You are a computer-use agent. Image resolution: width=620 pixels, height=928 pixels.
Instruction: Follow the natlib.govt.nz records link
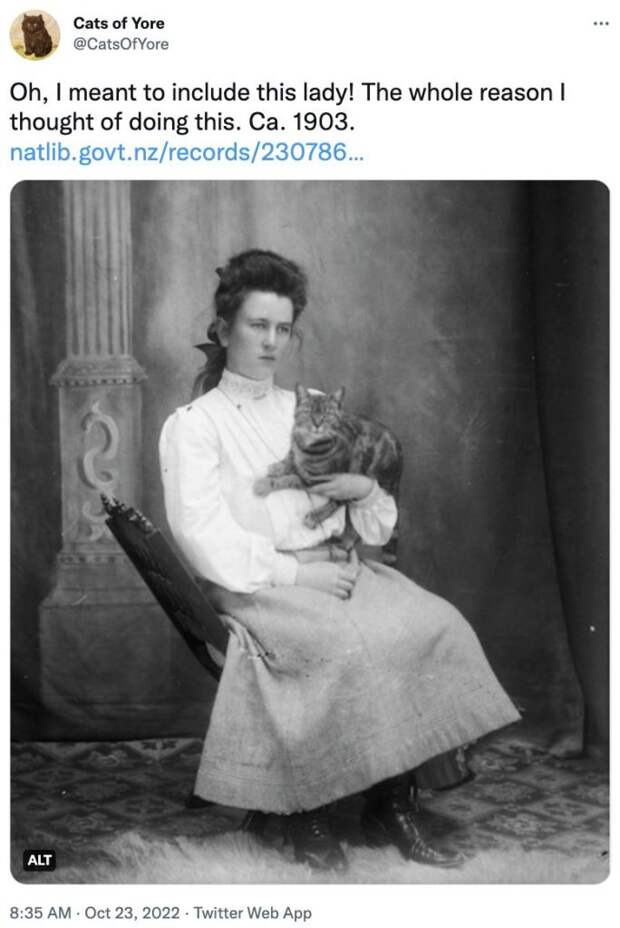(187, 152)
